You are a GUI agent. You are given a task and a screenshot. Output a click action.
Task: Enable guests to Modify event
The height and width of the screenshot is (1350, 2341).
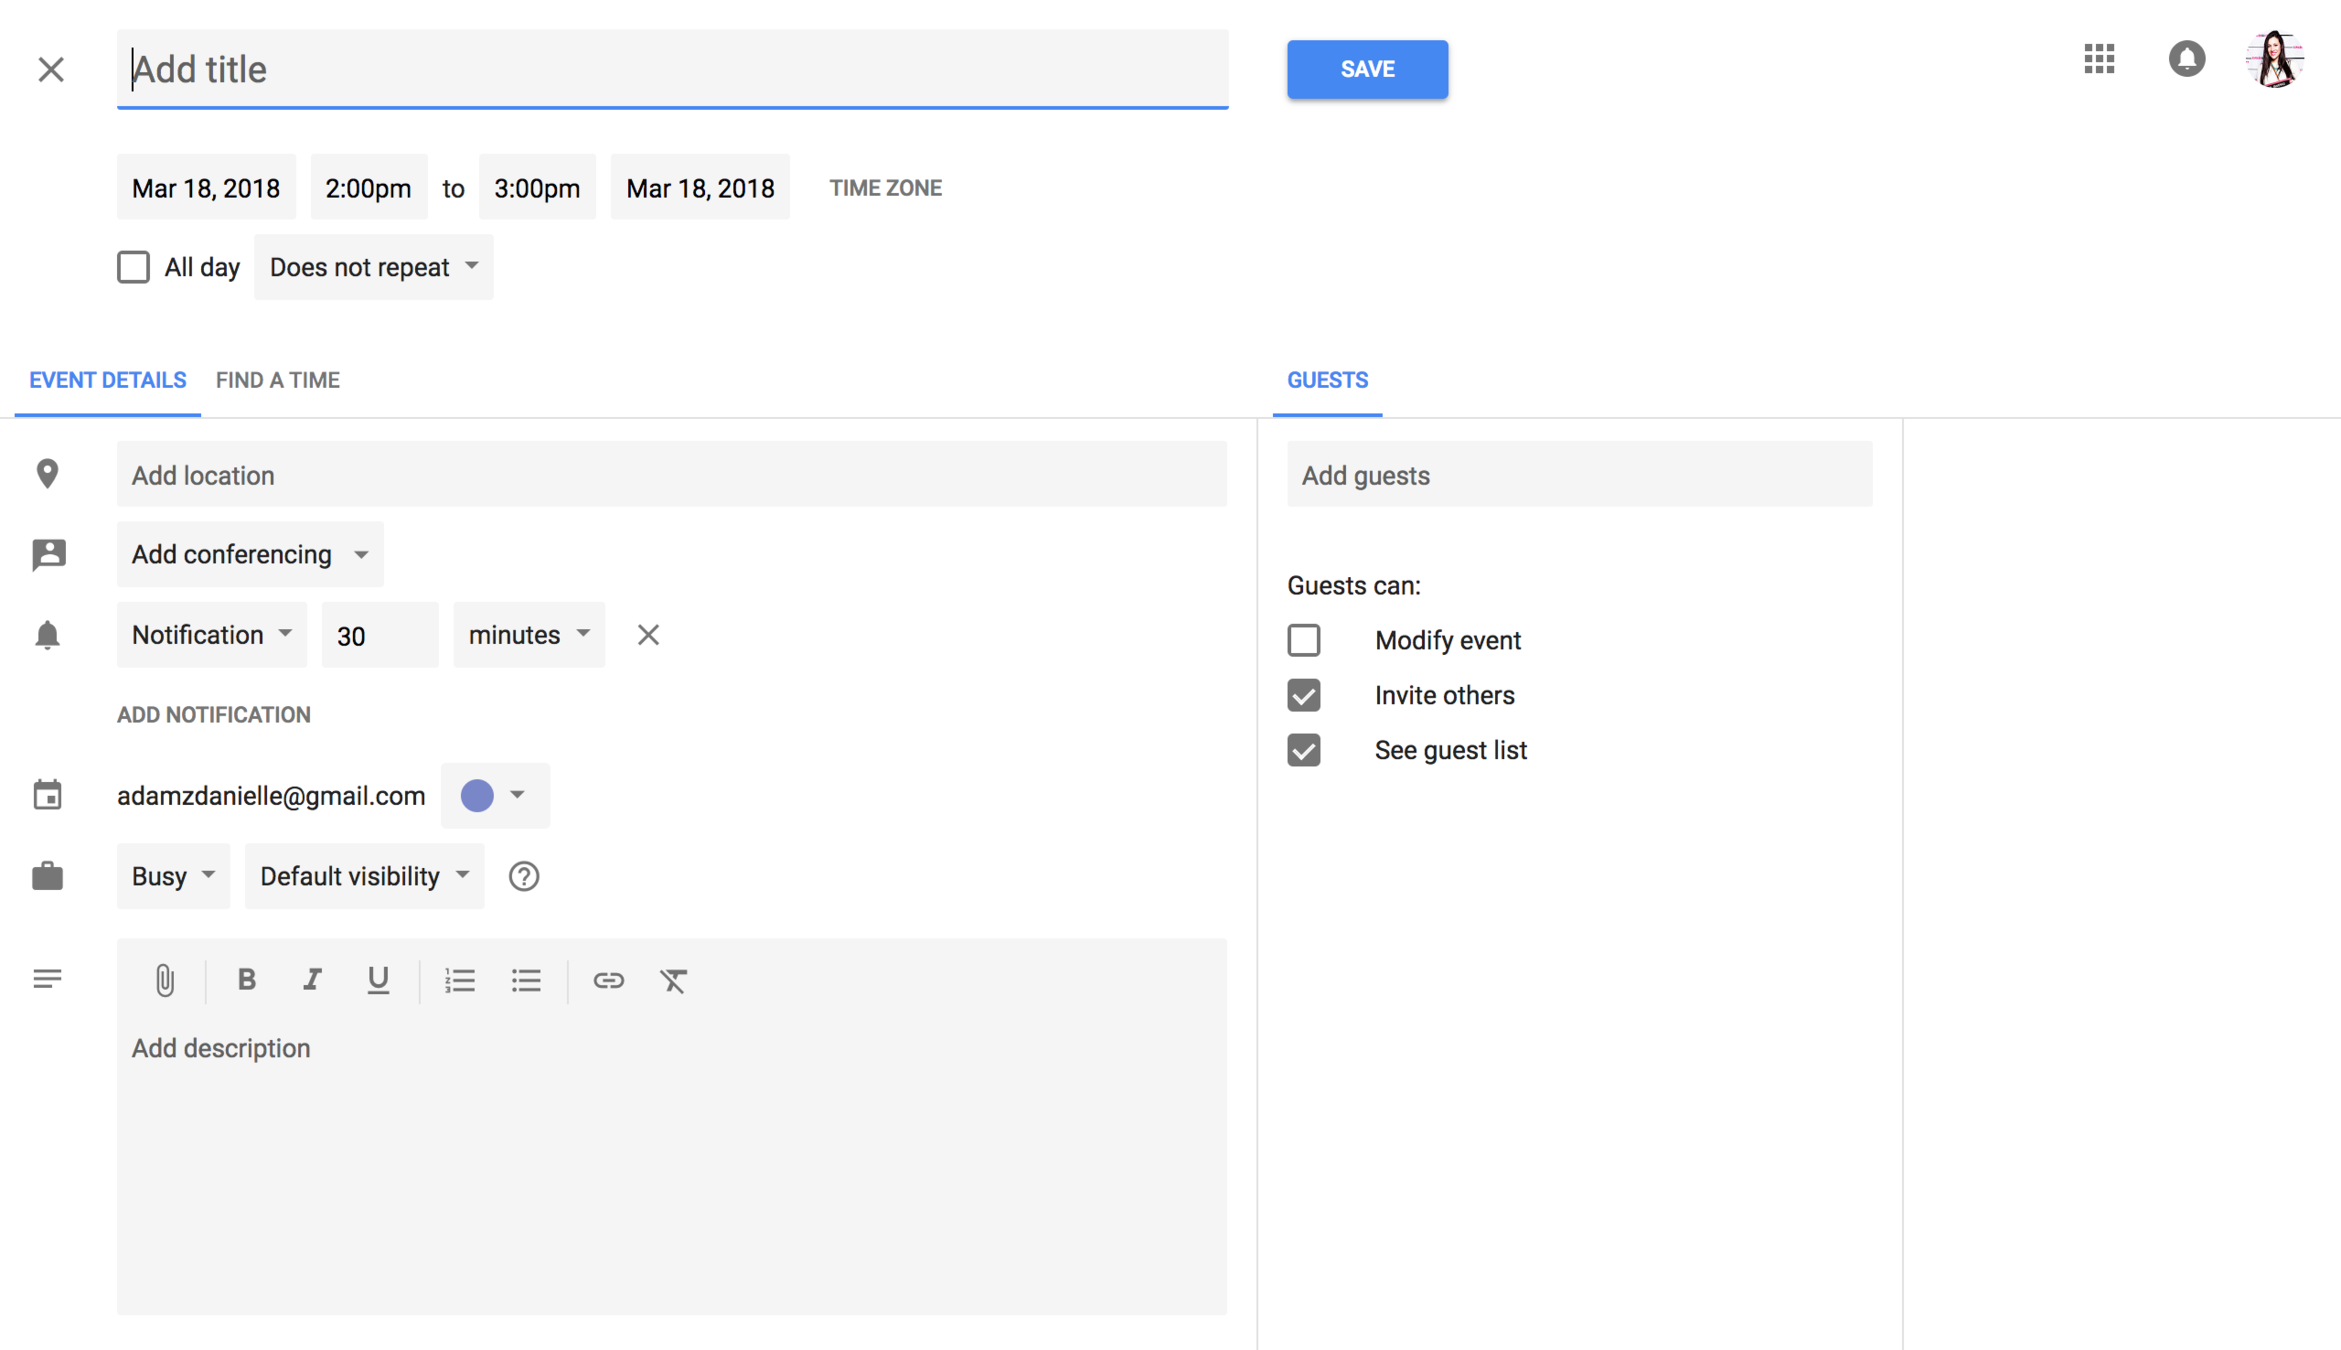point(1304,640)
